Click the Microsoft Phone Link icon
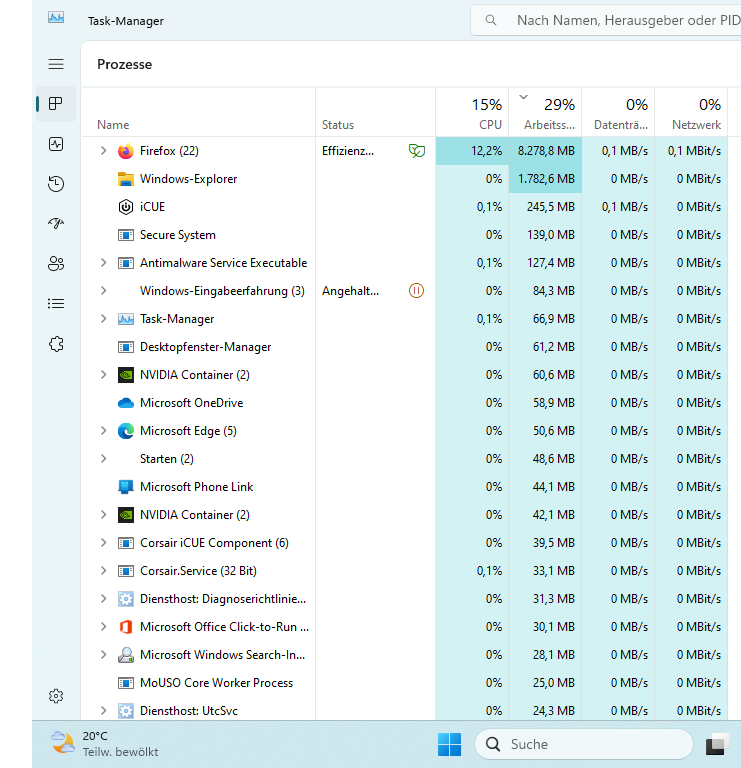741x768 pixels. tap(126, 487)
